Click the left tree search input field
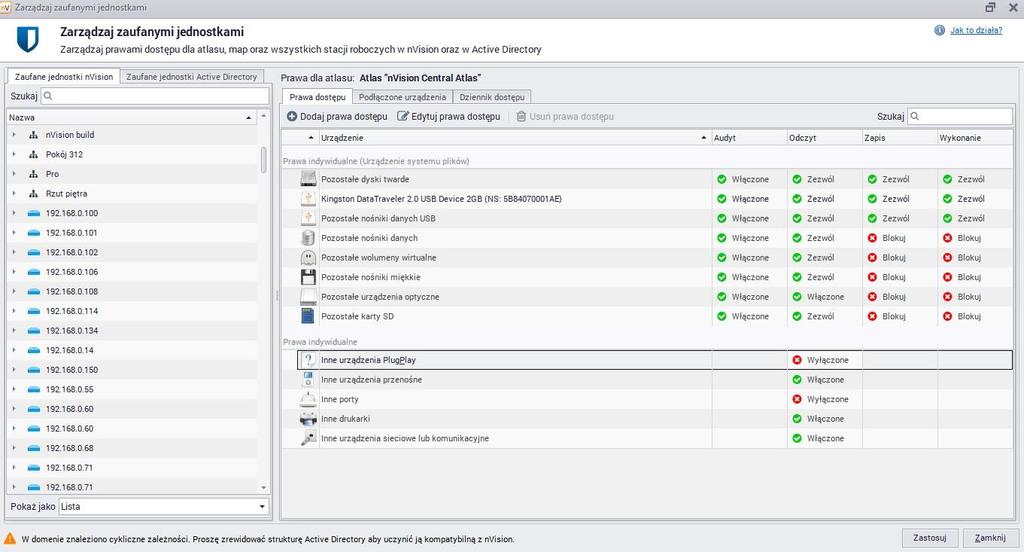 click(155, 96)
